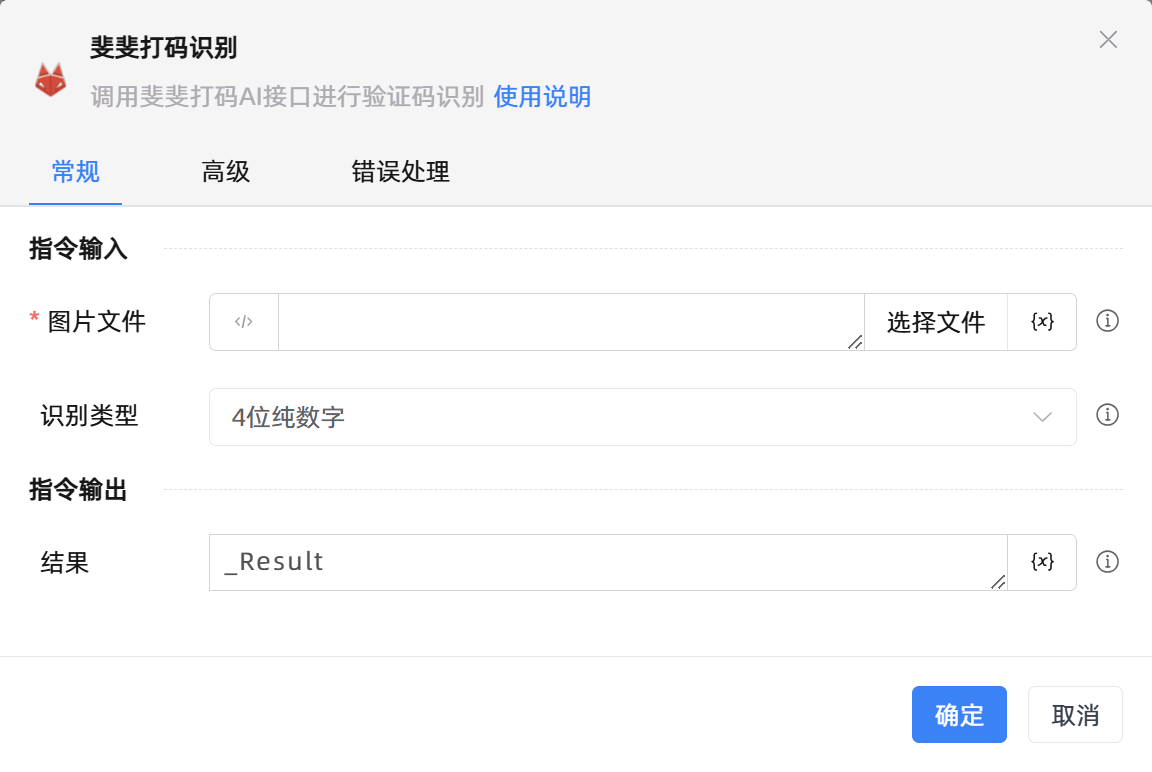Cancel with the 取消 button
Screen dimensions: 1152x772
point(1075,715)
